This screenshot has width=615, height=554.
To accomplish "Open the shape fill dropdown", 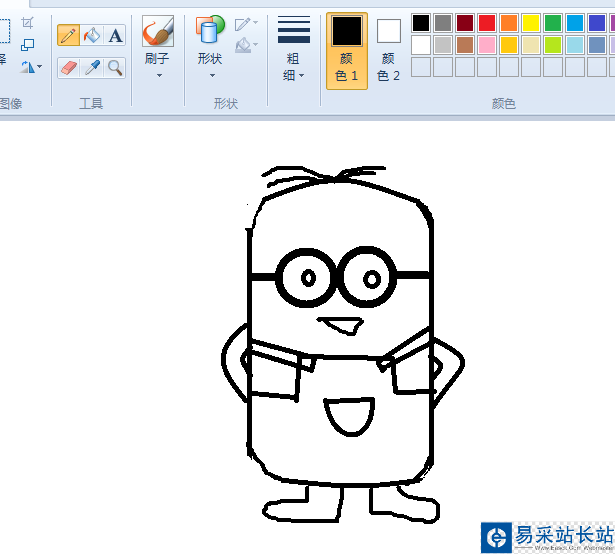I will click(246, 45).
